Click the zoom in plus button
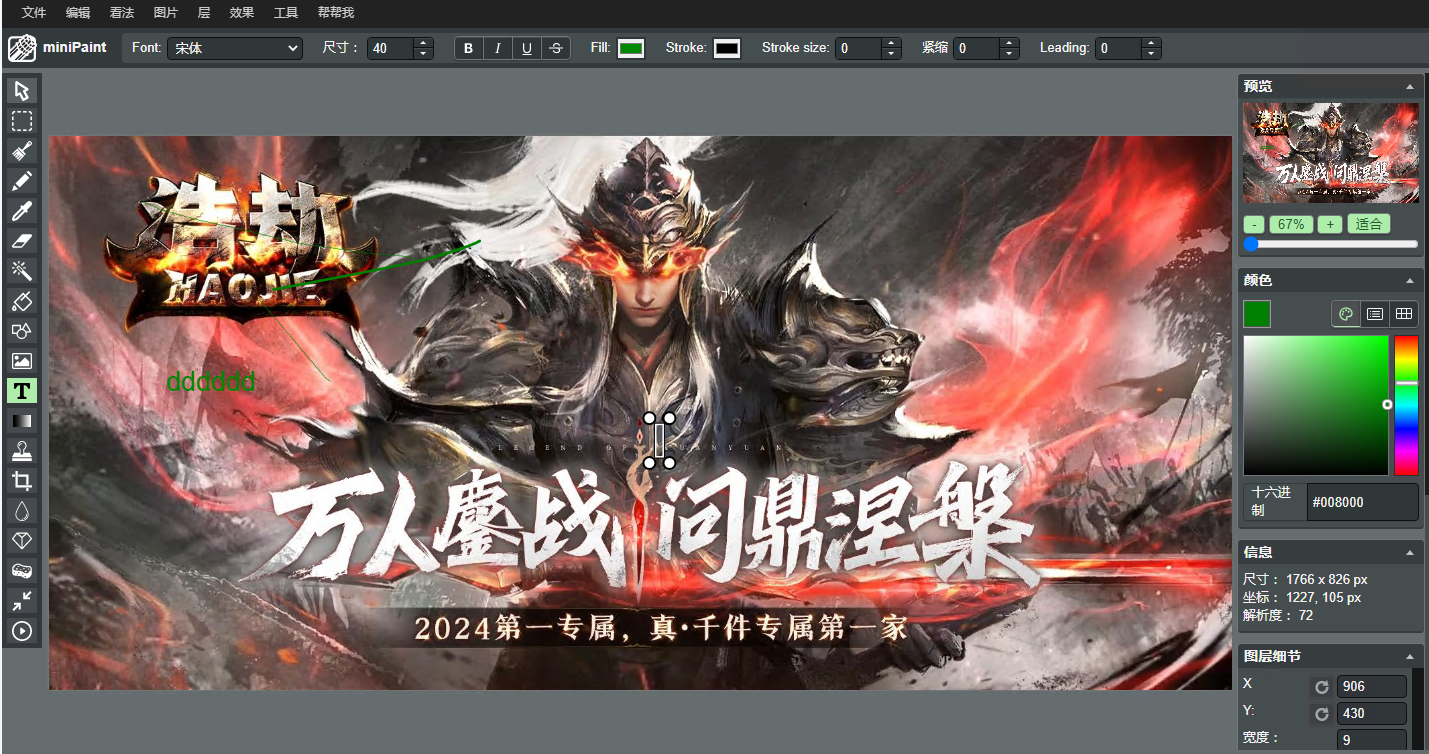 tap(1329, 224)
